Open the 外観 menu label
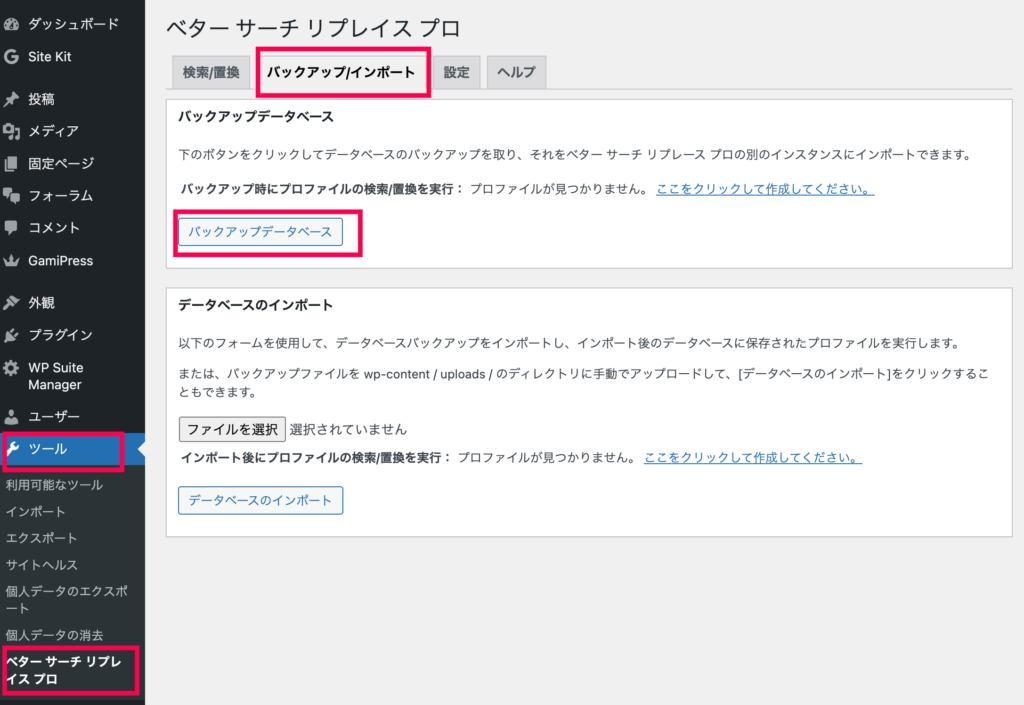This screenshot has width=1024, height=705. click(x=41, y=303)
